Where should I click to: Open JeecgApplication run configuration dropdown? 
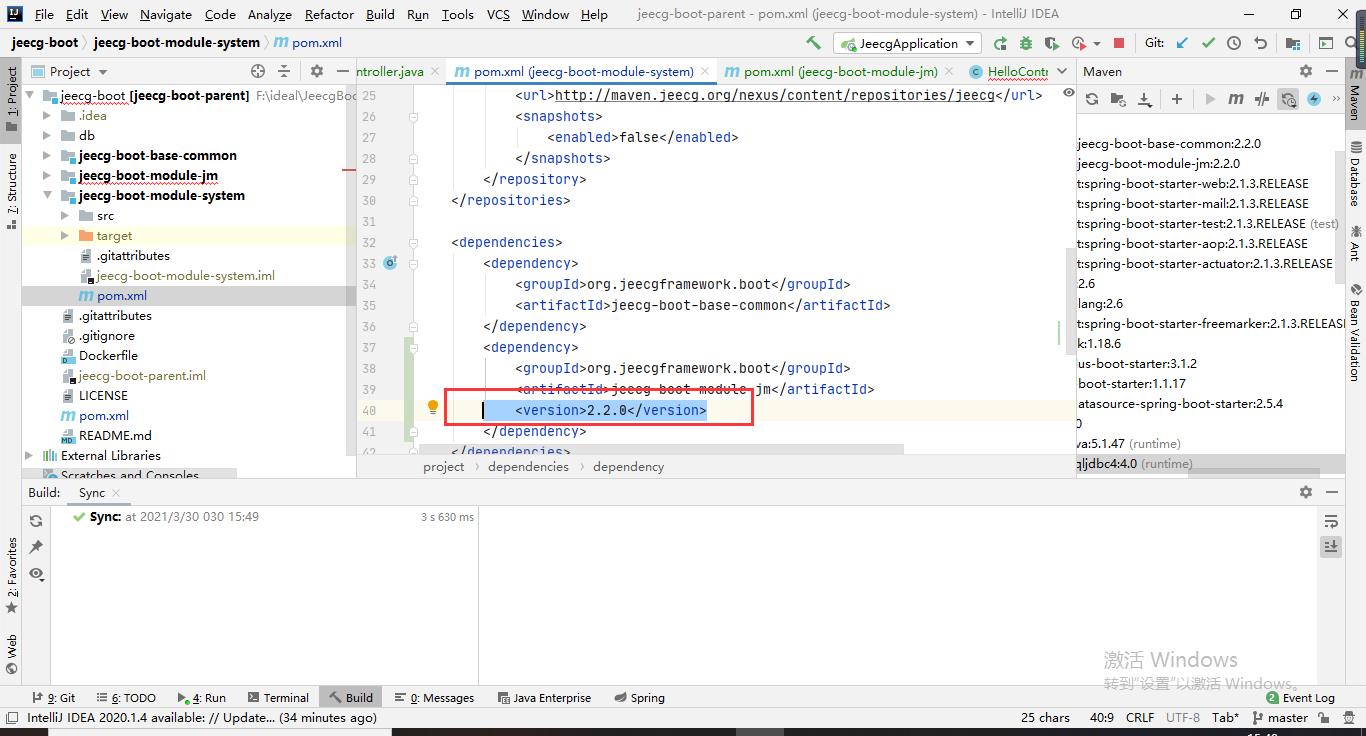pyautogui.click(x=909, y=43)
